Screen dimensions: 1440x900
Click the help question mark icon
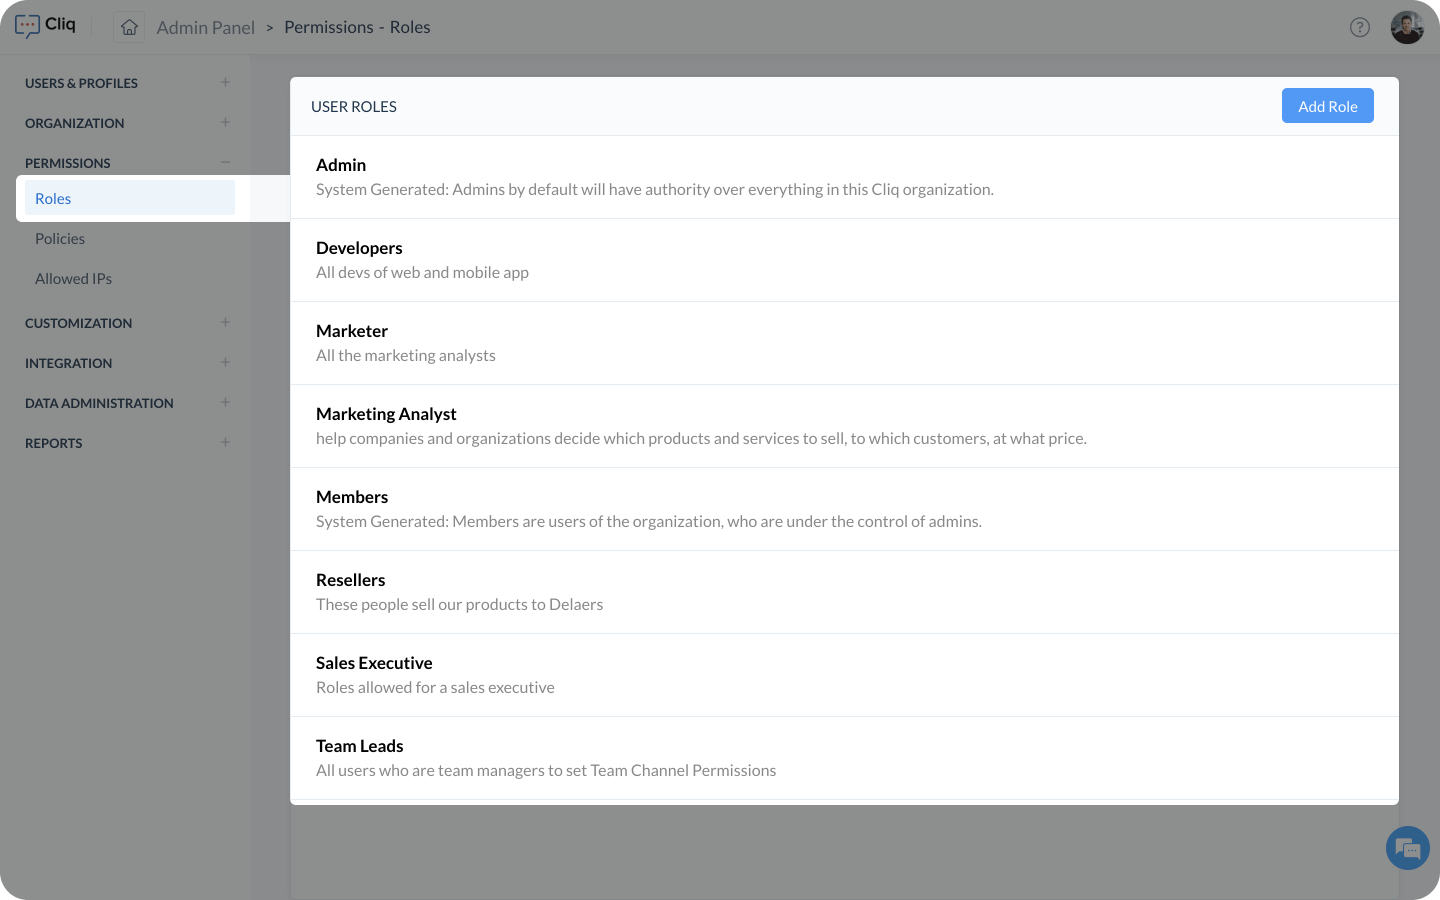point(1359,27)
